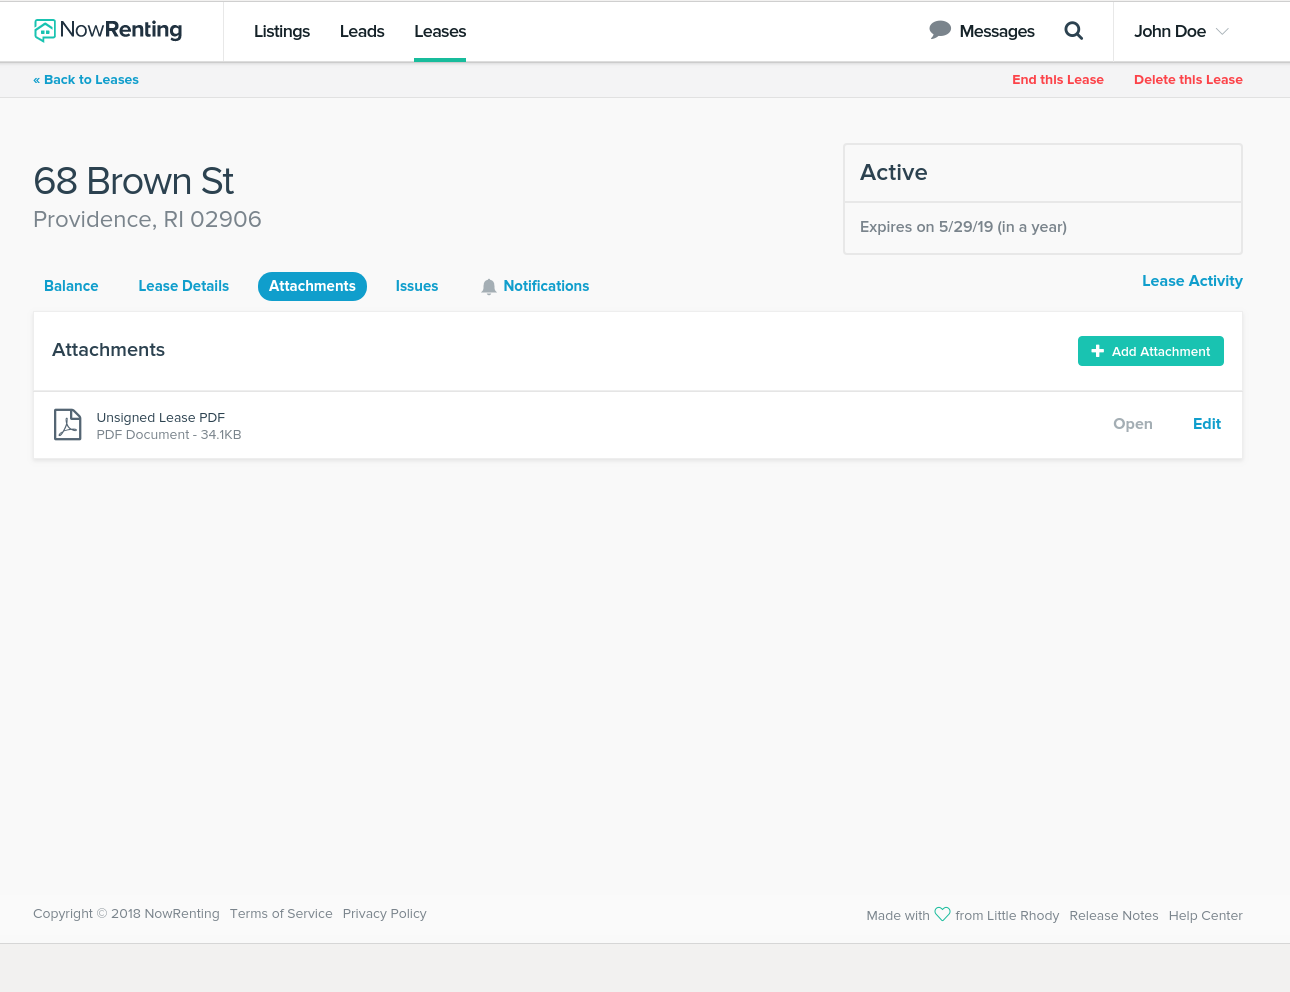Click Copyright 2018 NowRenting text

(x=126, y=914)
